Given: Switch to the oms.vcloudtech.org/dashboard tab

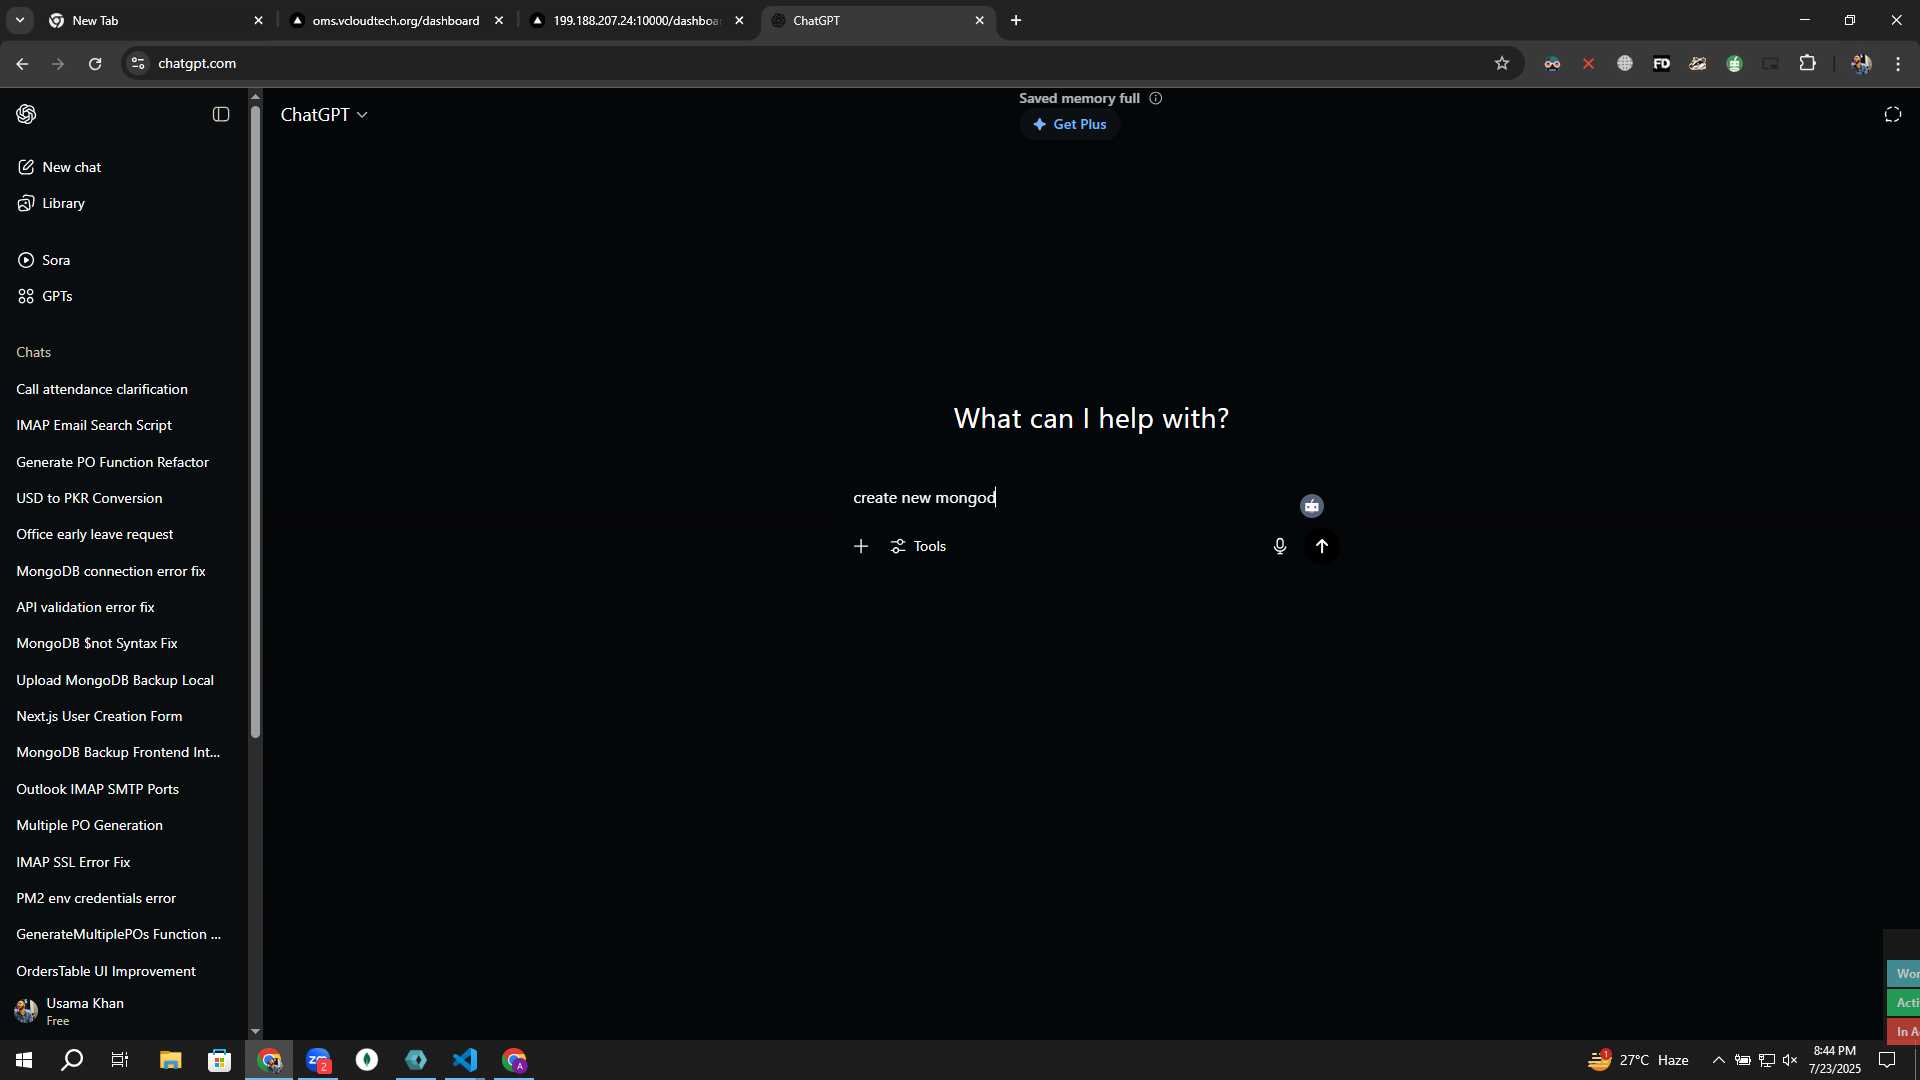Looking at the screenshot, I should click(x=395, y=20).
